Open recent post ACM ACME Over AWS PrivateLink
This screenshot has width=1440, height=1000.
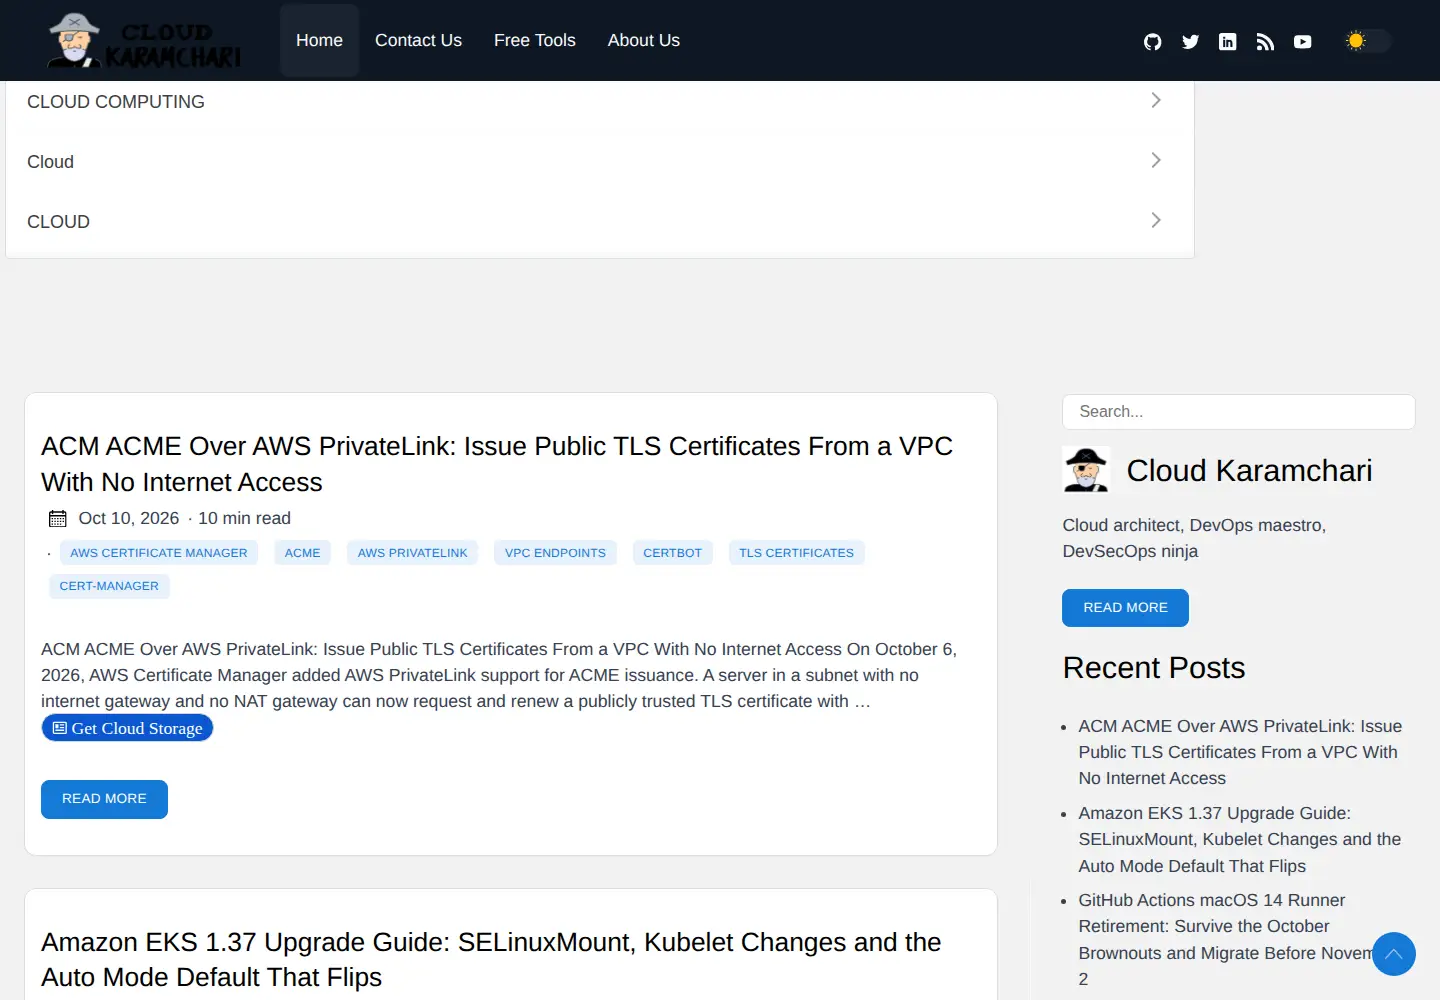coord(1240,752)
